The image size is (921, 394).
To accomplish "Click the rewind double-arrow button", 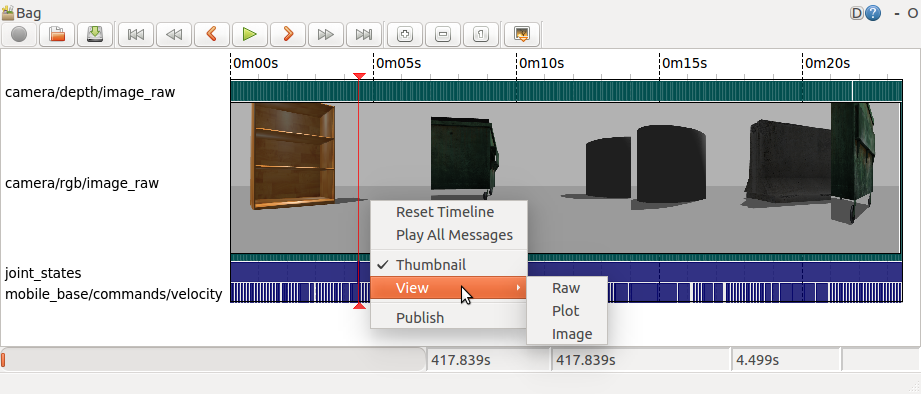I will [x=174, y=34].
